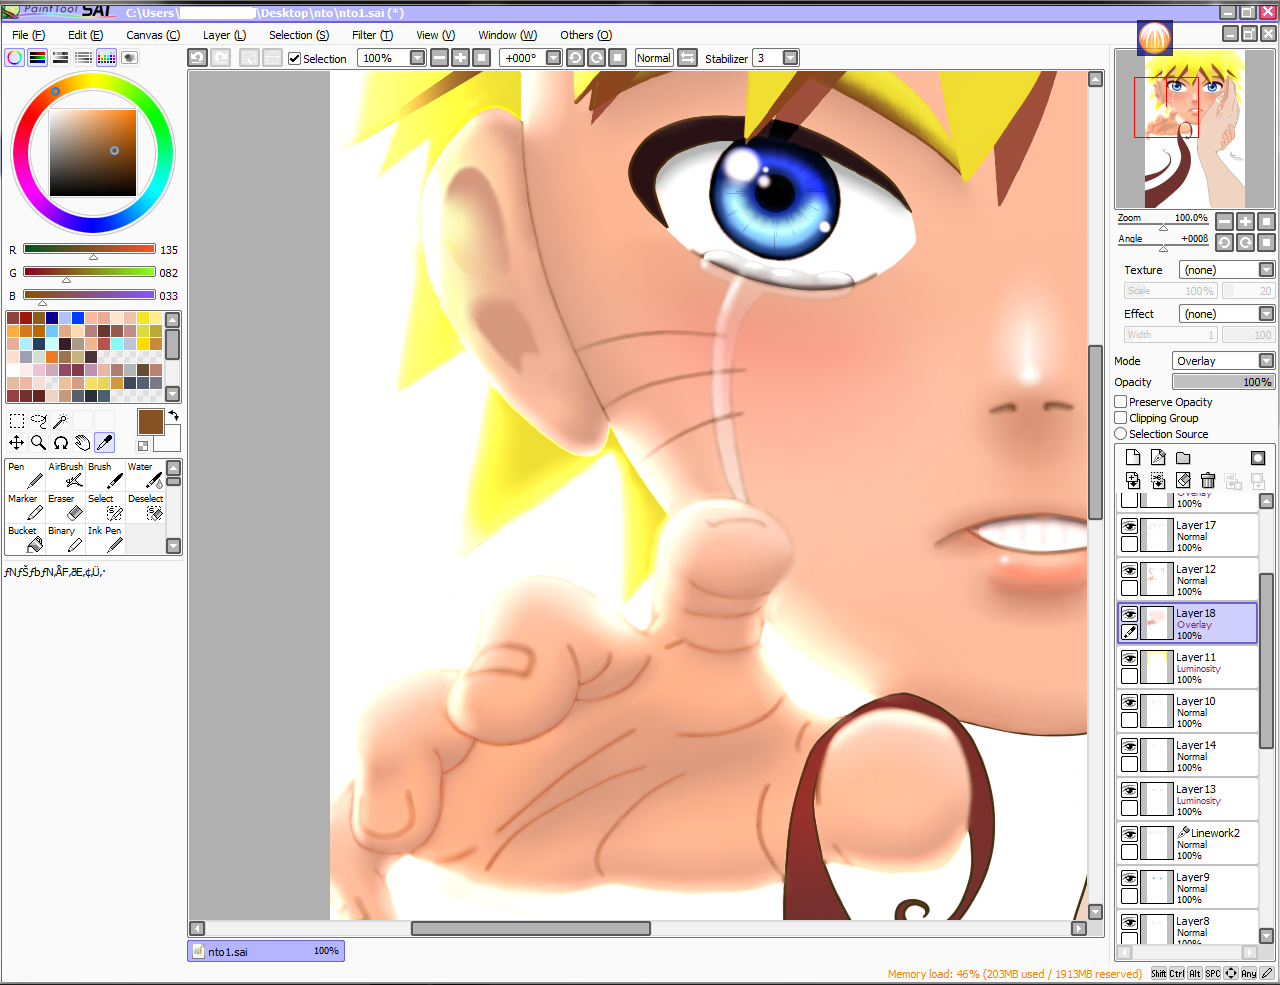The width and height of the screenshot is (1280, 985).
Task: Zoom out with navigator minus button
Action: 1224,221
